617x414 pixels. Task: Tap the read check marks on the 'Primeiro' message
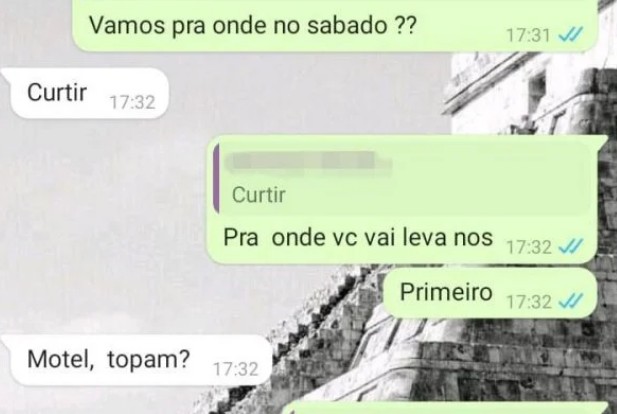click(x=571, y=301)
